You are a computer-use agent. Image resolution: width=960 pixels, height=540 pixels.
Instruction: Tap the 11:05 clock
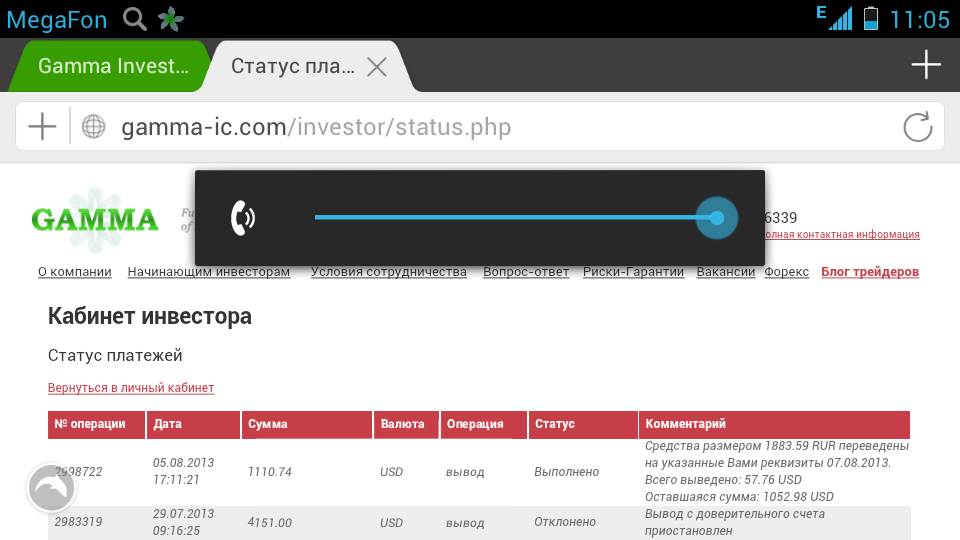[920, 20]
